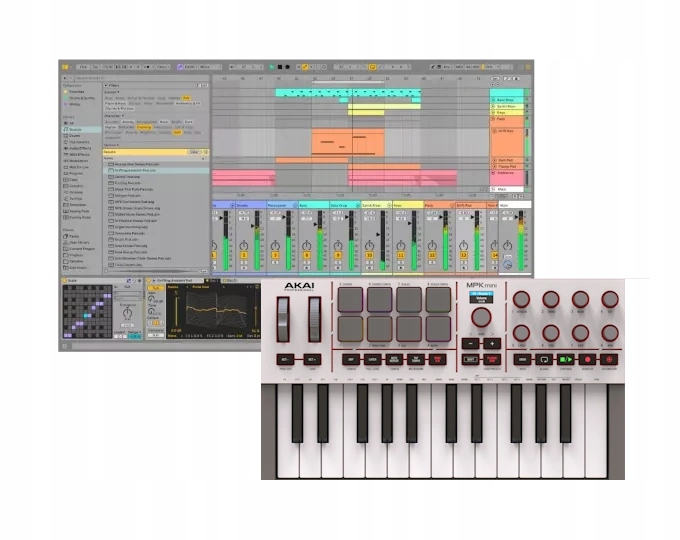Click the red record button on the MPK mini
Image resolution: width=680 pixels, height=540 pixels.
[588, 360]
